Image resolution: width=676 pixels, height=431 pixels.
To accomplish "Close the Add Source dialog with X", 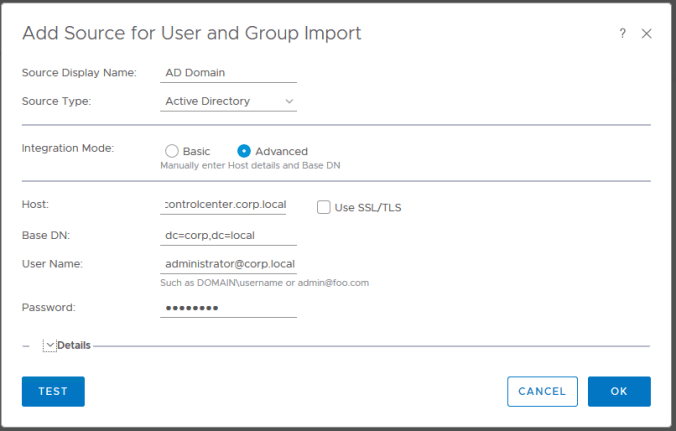I will tap(646, 34).
